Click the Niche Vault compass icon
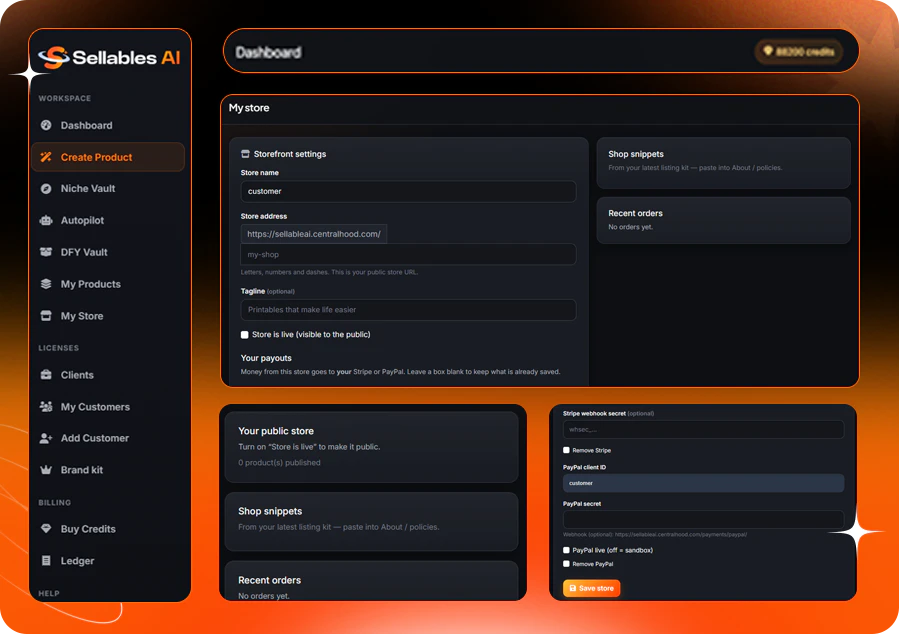 click(46, 188)
